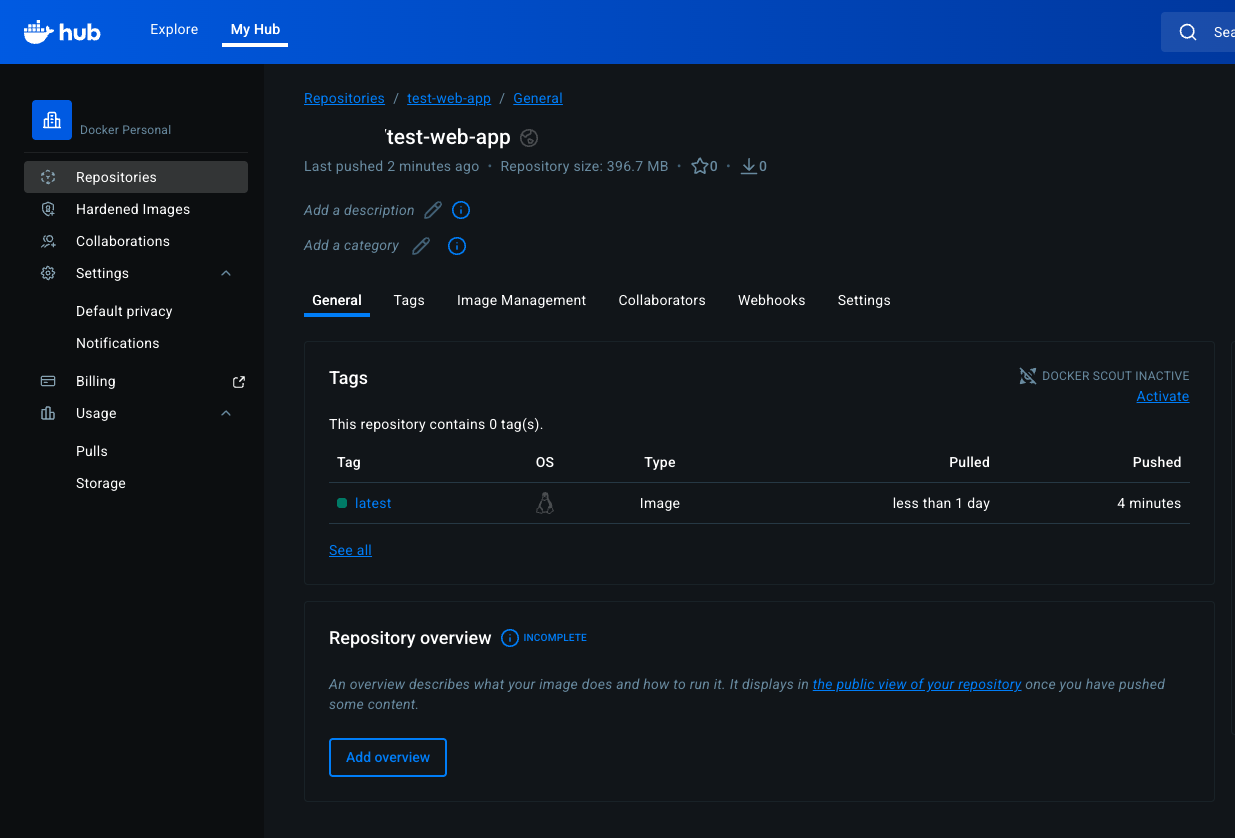
Task: Click the 'Last pushed 2 minutes ago' text
Action: click(391, 166)
